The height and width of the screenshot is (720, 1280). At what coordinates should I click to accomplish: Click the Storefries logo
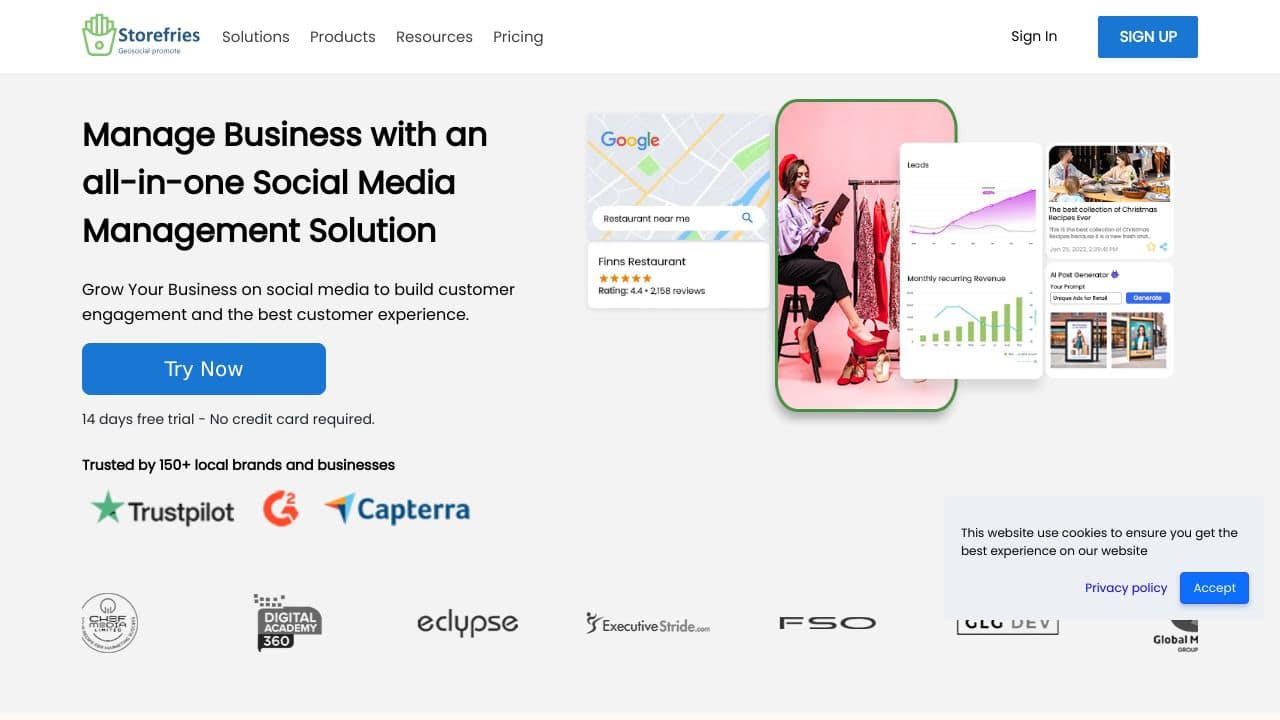click(141, 36)
